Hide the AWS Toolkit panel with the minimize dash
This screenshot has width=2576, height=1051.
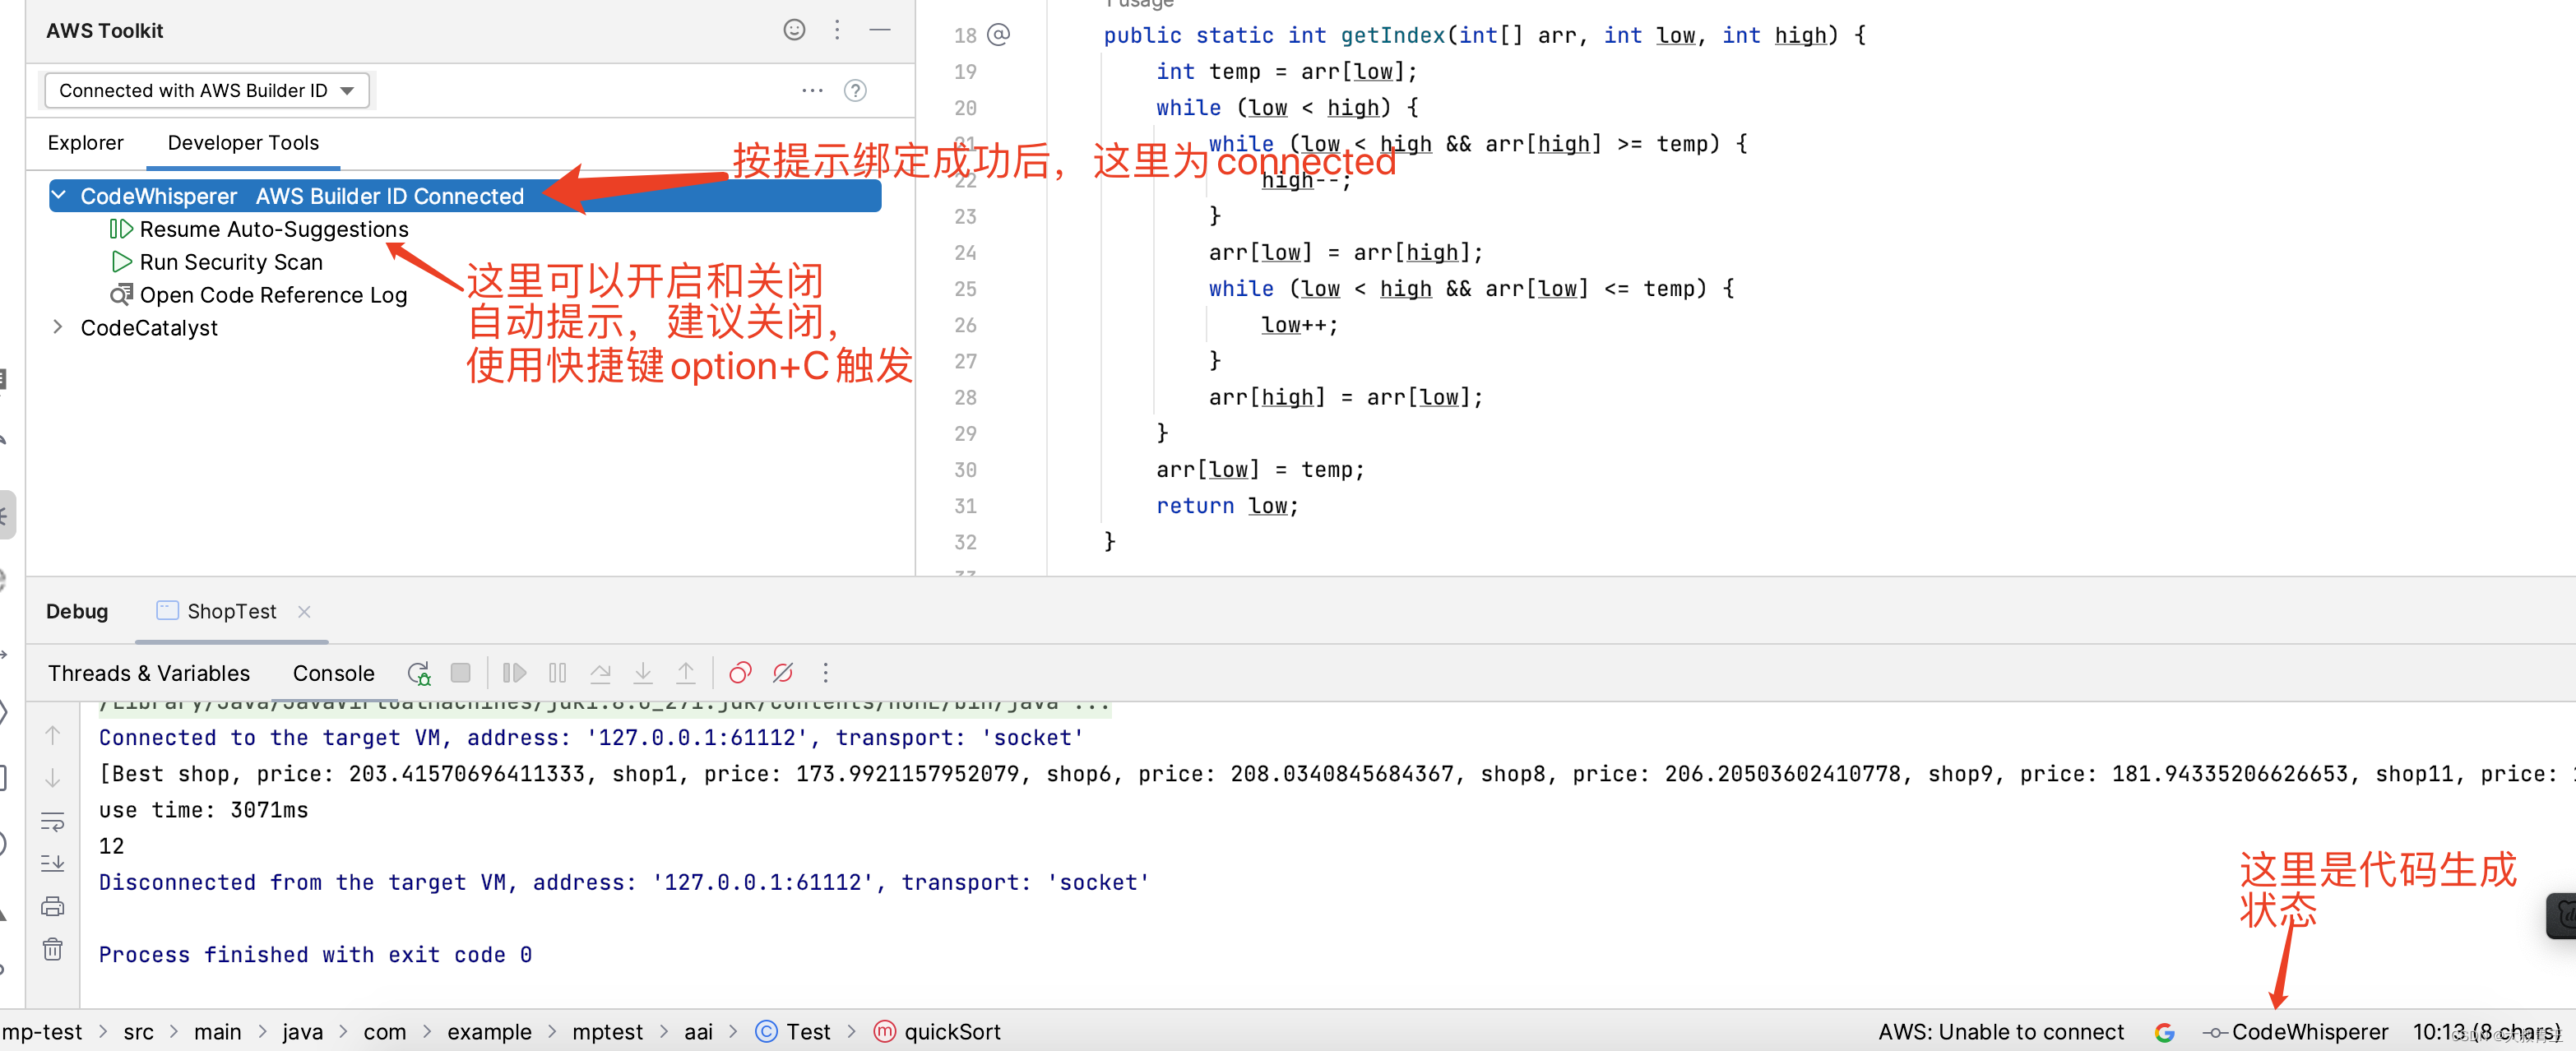880,30
